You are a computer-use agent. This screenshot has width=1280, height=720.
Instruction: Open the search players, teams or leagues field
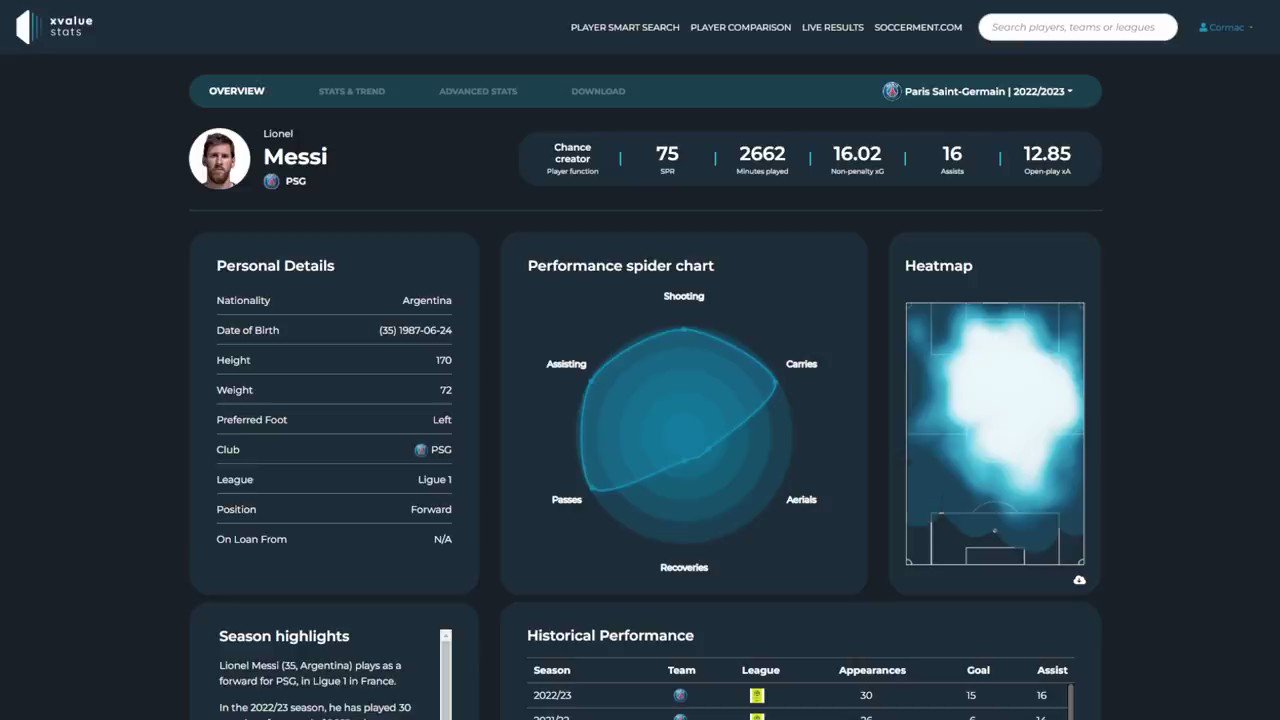click(1077, 27)
